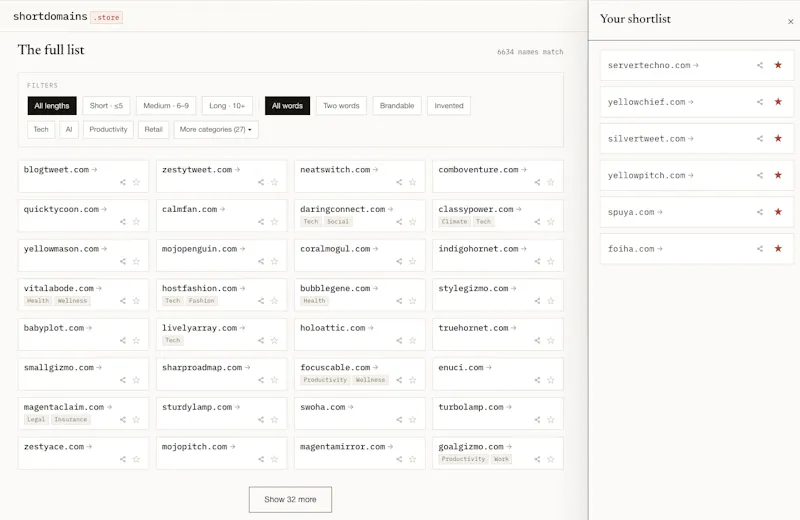Share babyplot.com domain
The height and width of the screenshot is (520, 800).
click(x=122, y=340)
